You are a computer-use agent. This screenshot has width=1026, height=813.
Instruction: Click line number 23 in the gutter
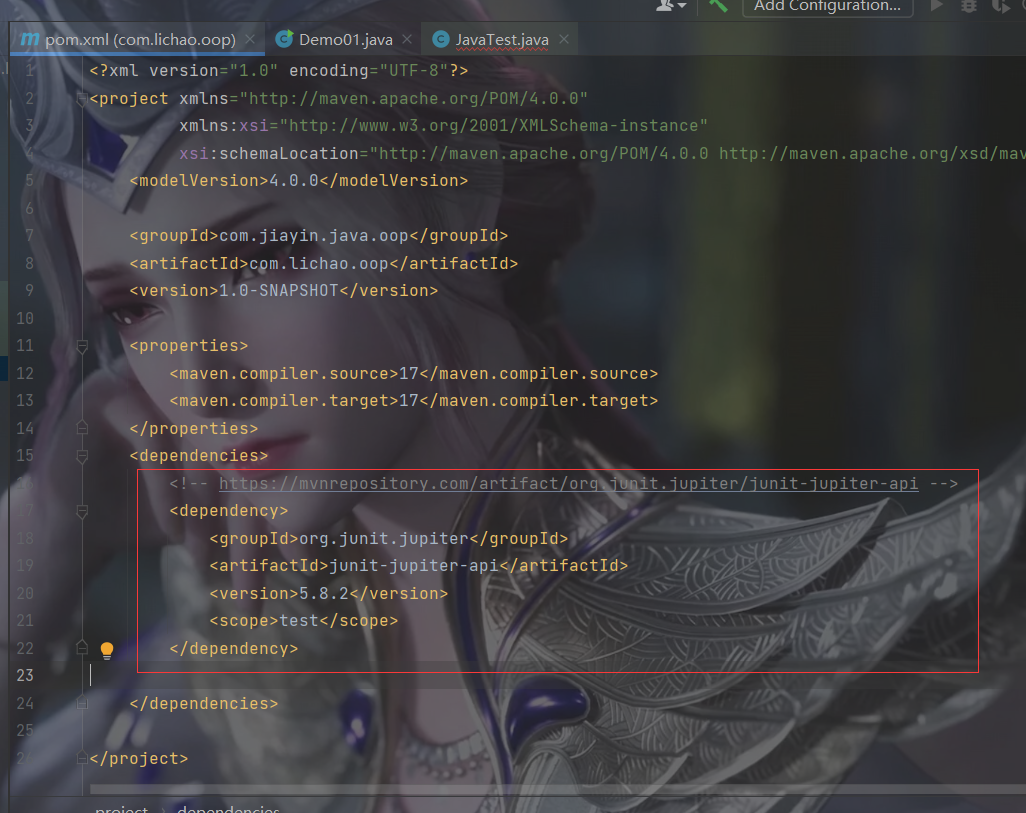(x=25, y=676)
